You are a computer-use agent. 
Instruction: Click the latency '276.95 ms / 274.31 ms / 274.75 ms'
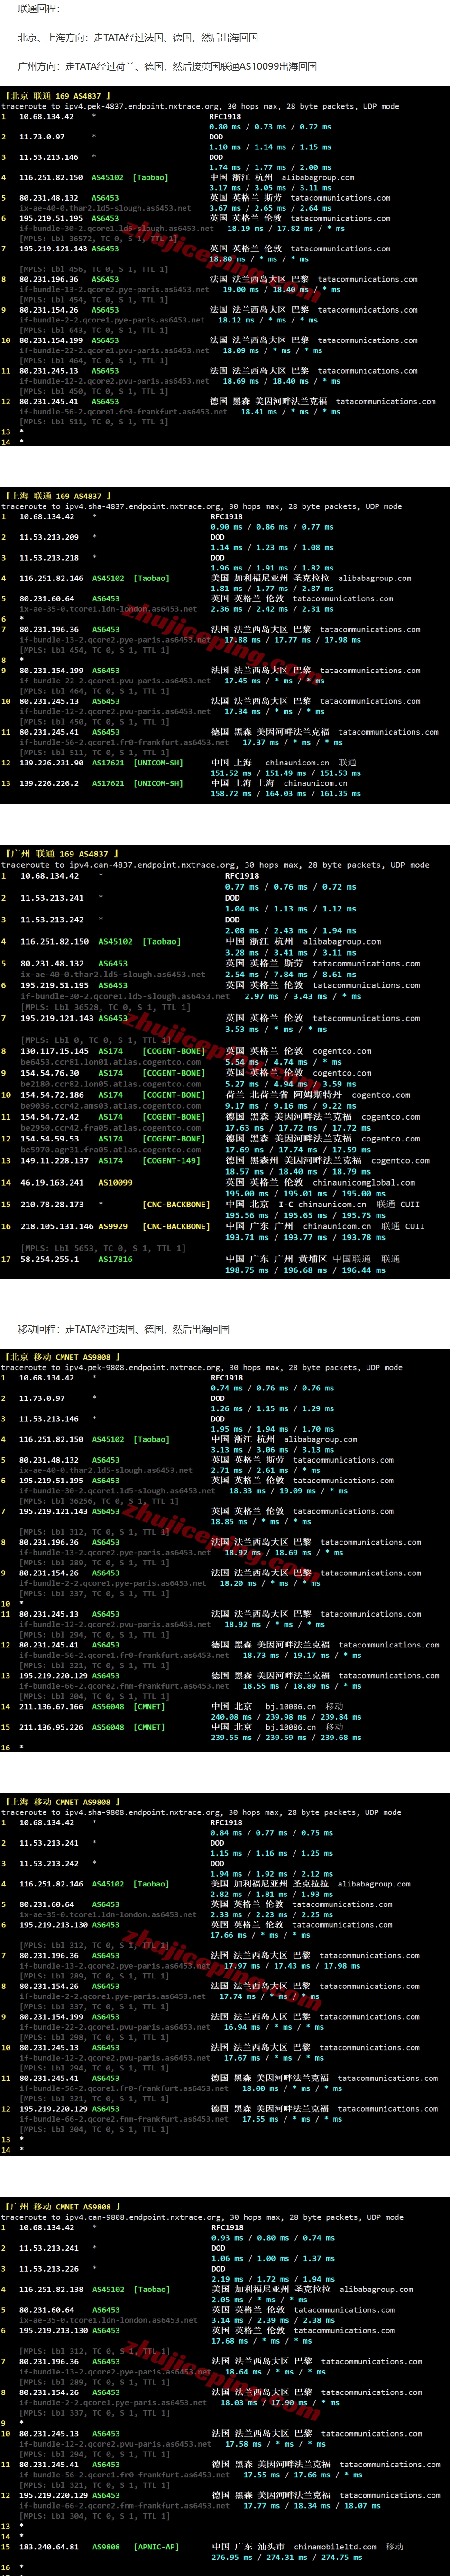point(287,2557)
